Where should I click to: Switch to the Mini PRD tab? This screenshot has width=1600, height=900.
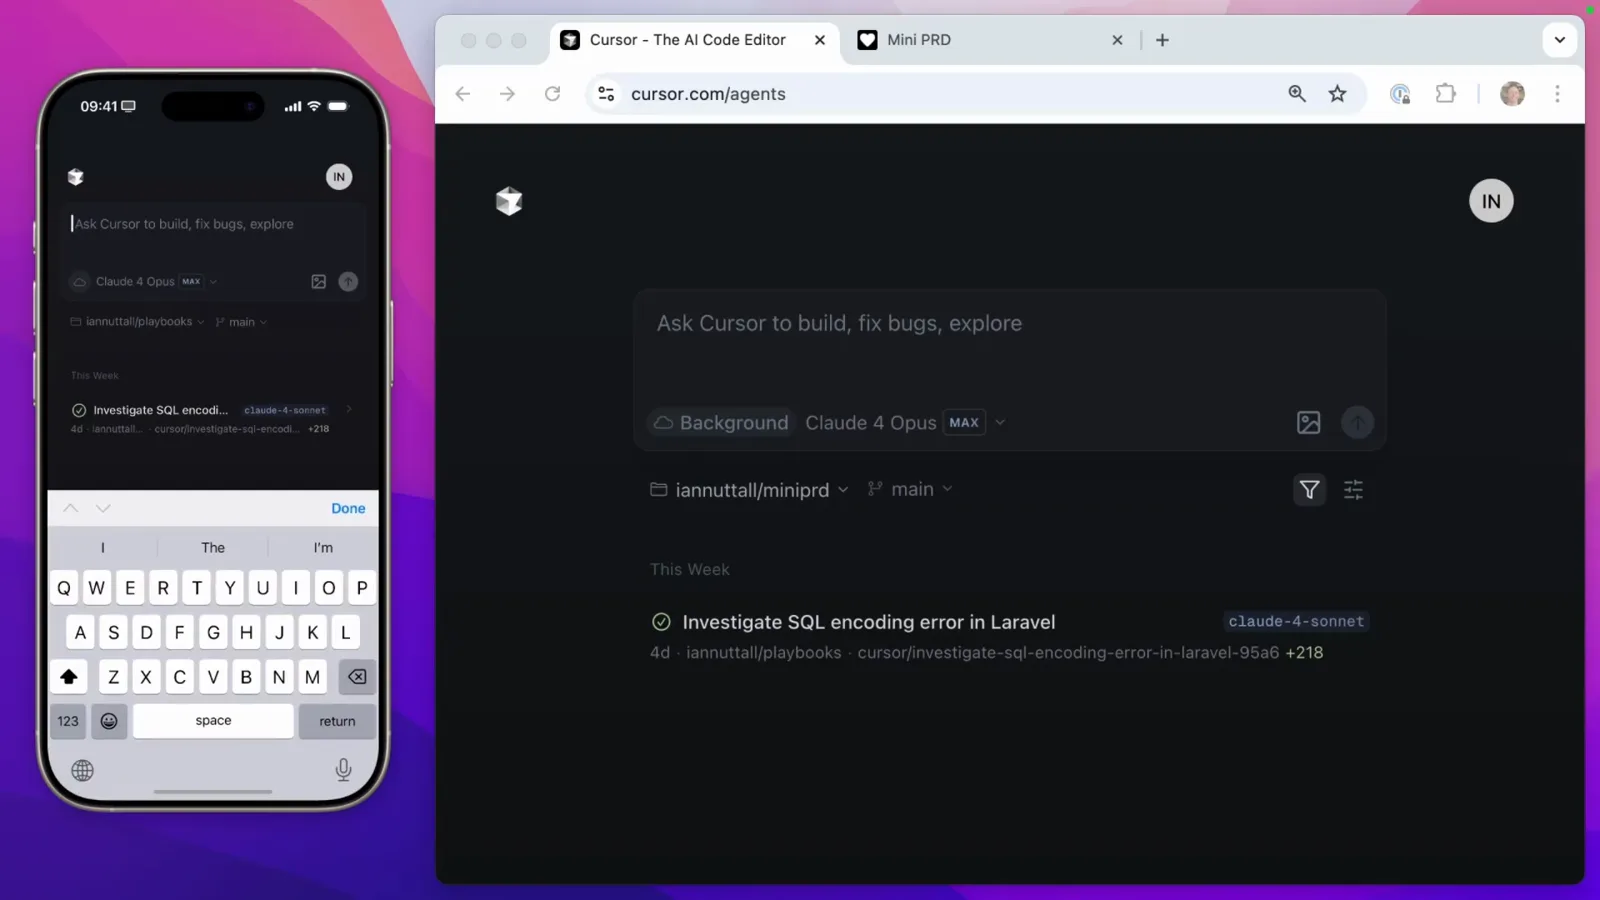coord(989,40)
